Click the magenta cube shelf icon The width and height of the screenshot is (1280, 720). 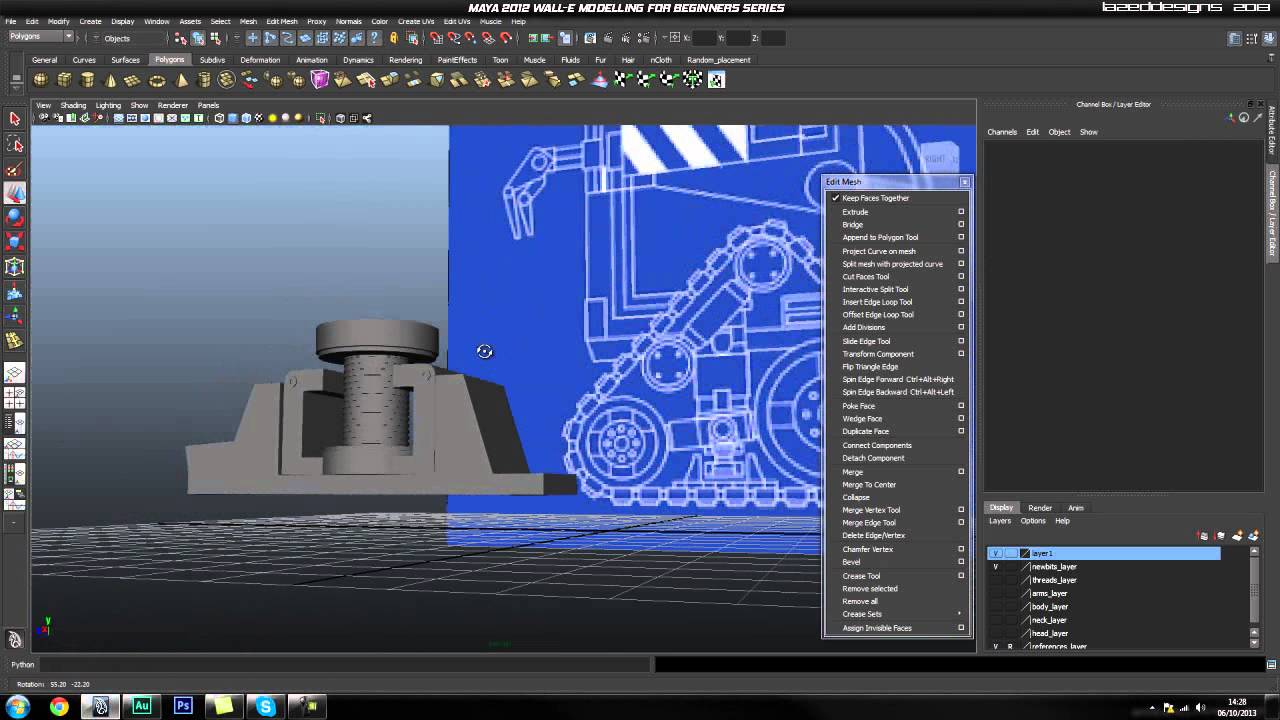pos(320,80)
